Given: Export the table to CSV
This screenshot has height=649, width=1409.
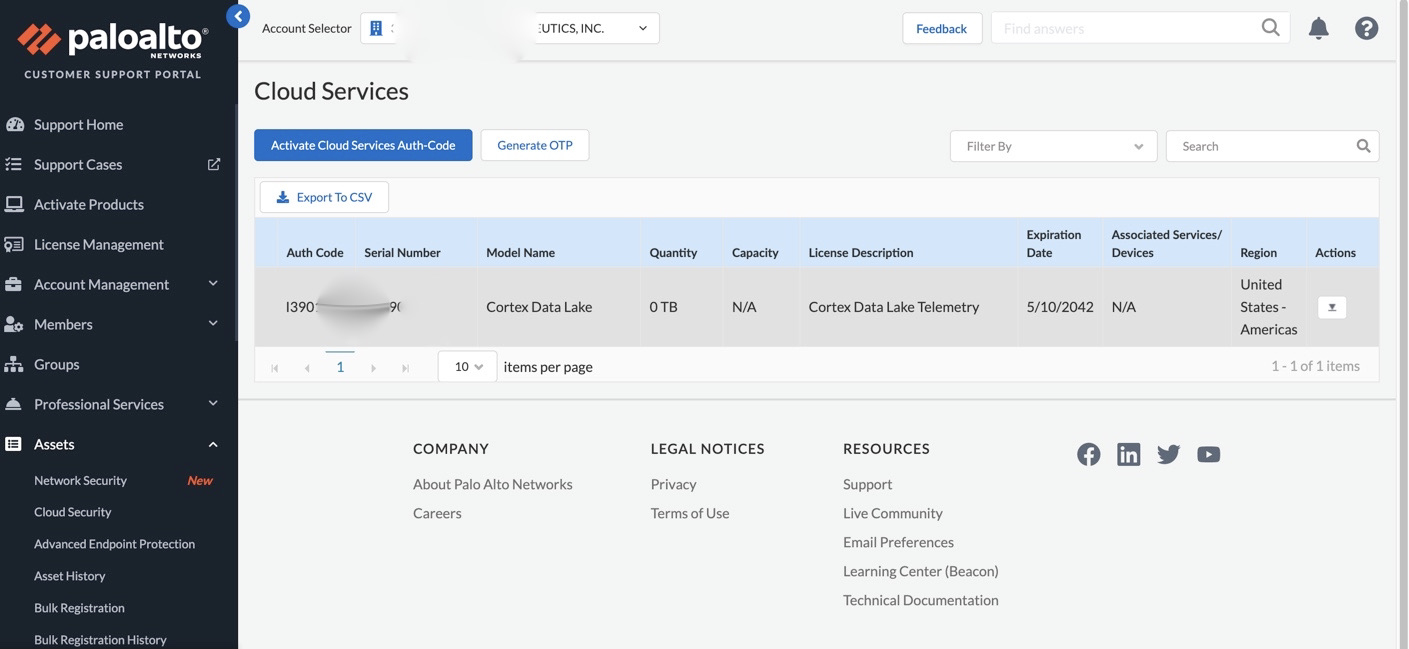Looking at the screenshot, I should coord(324,197).
